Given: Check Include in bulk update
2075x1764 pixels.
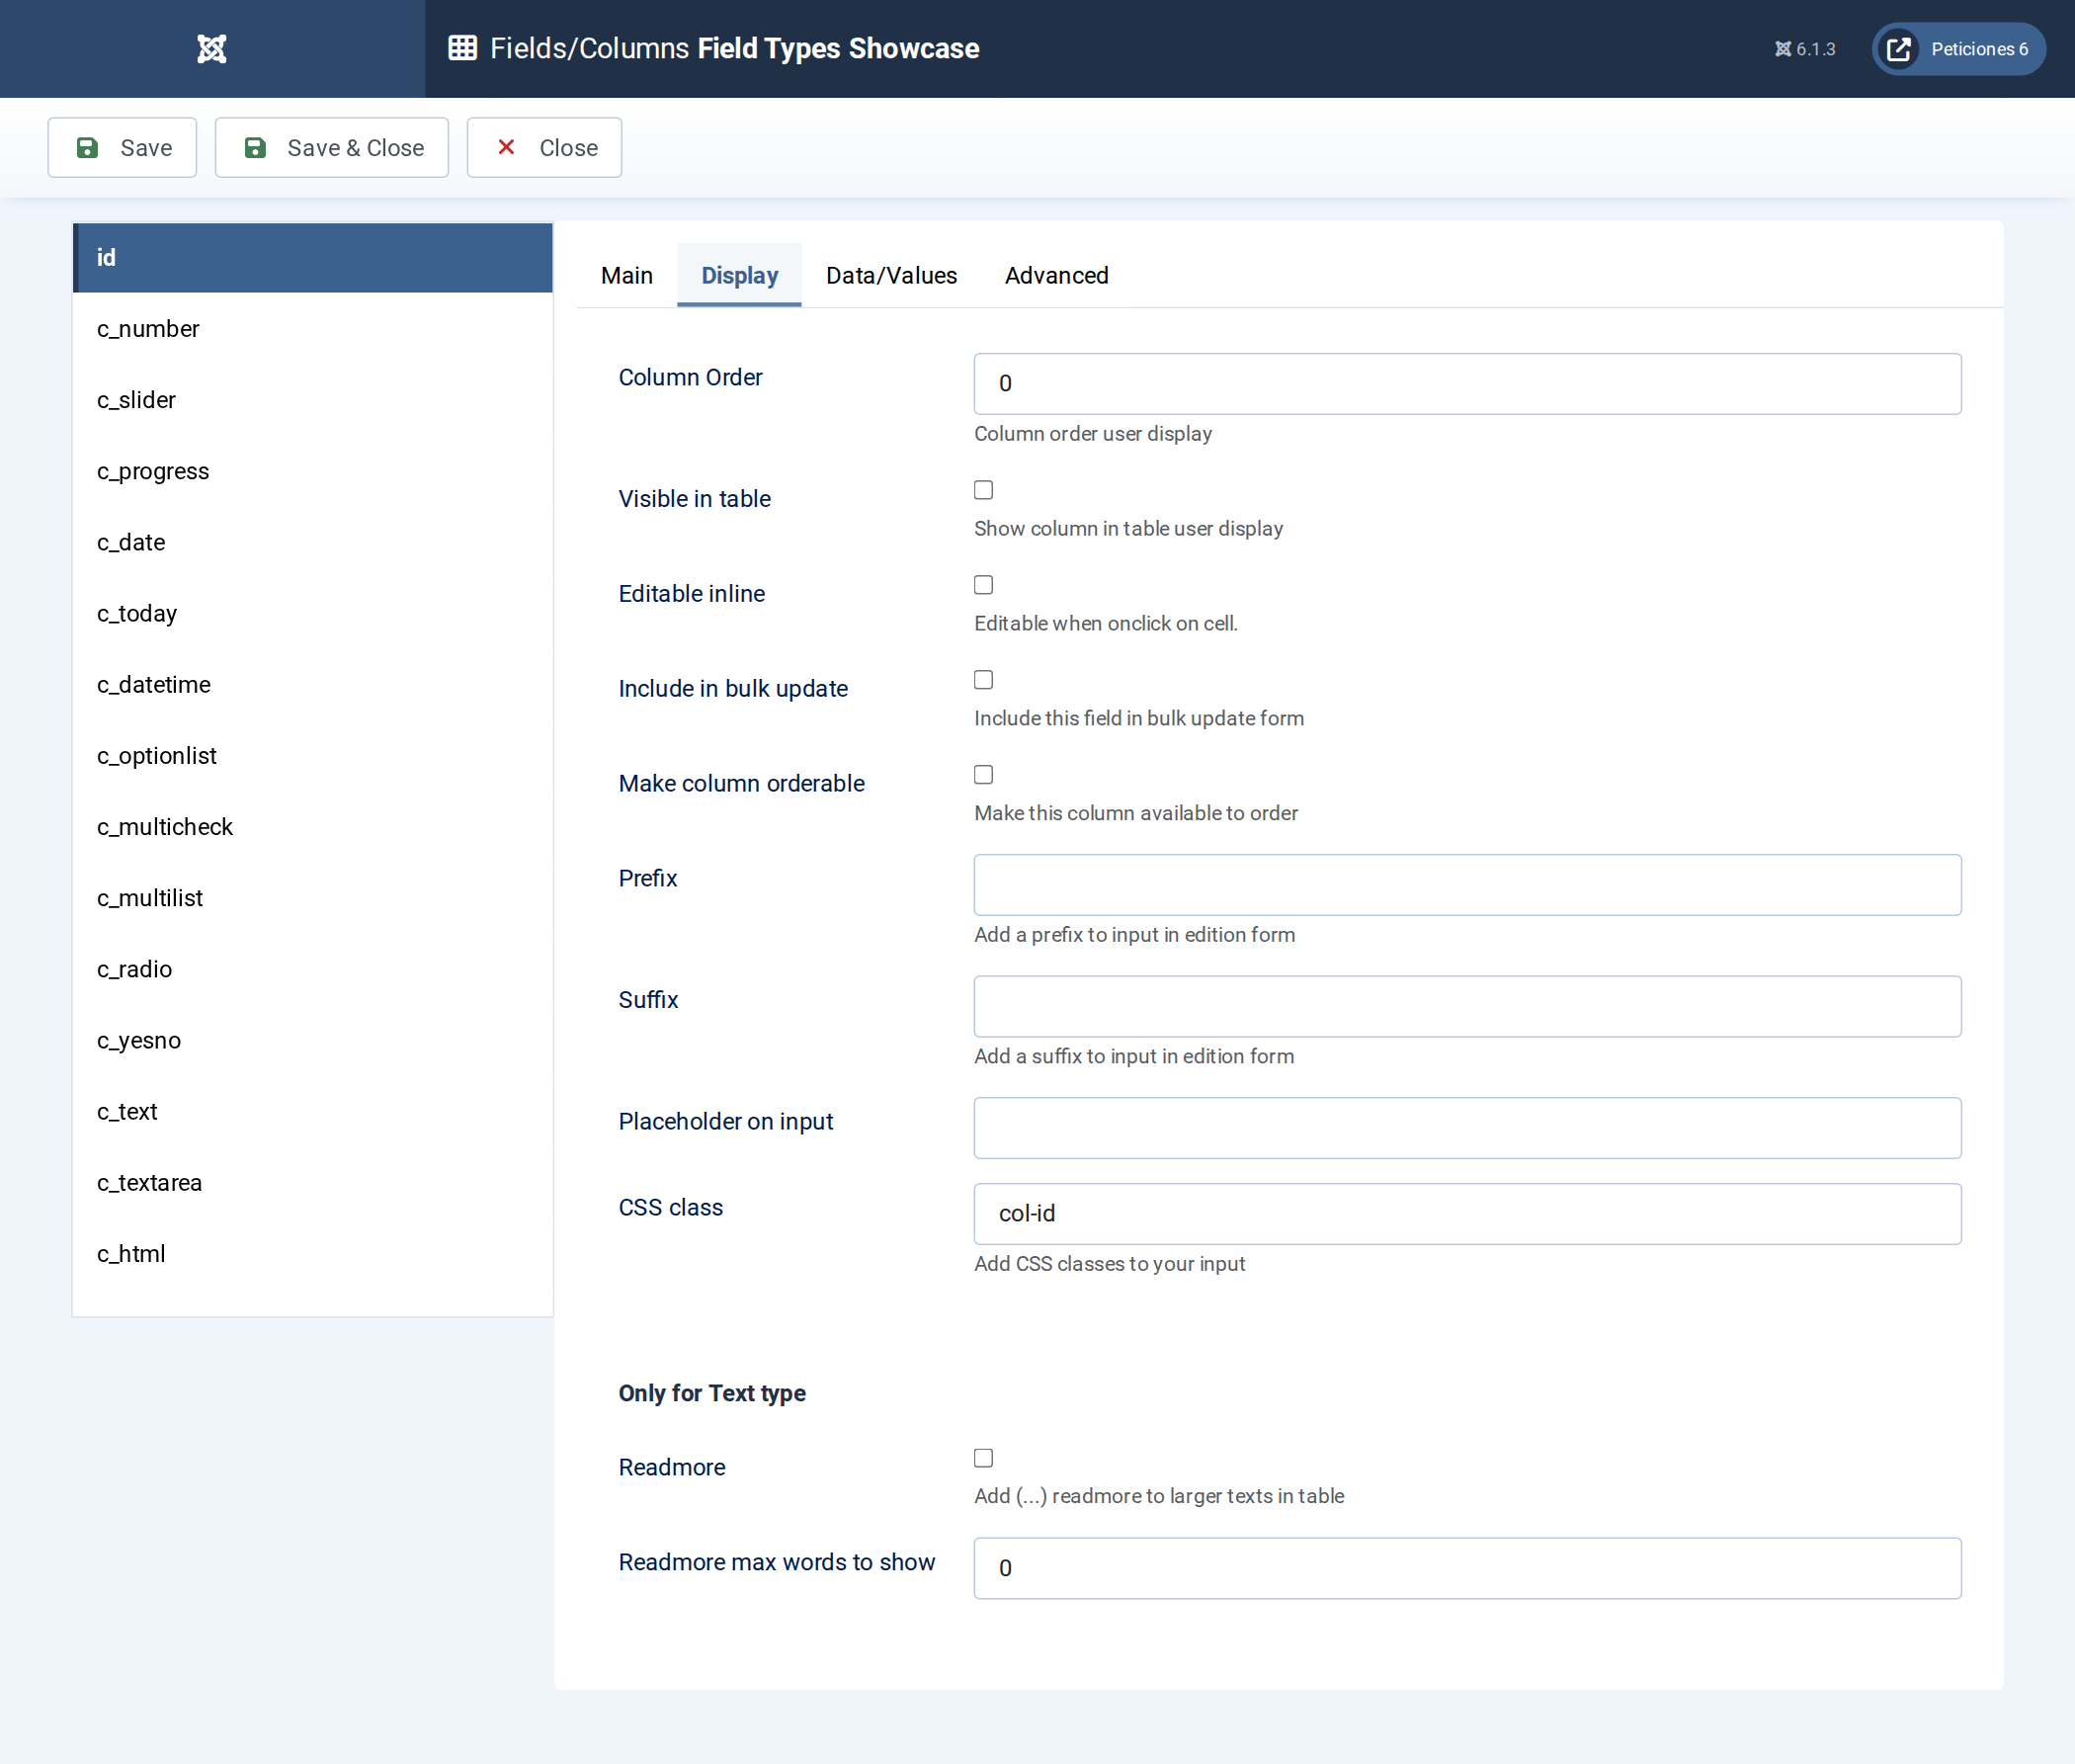Looking at the screenshot, I should [983, 680].
